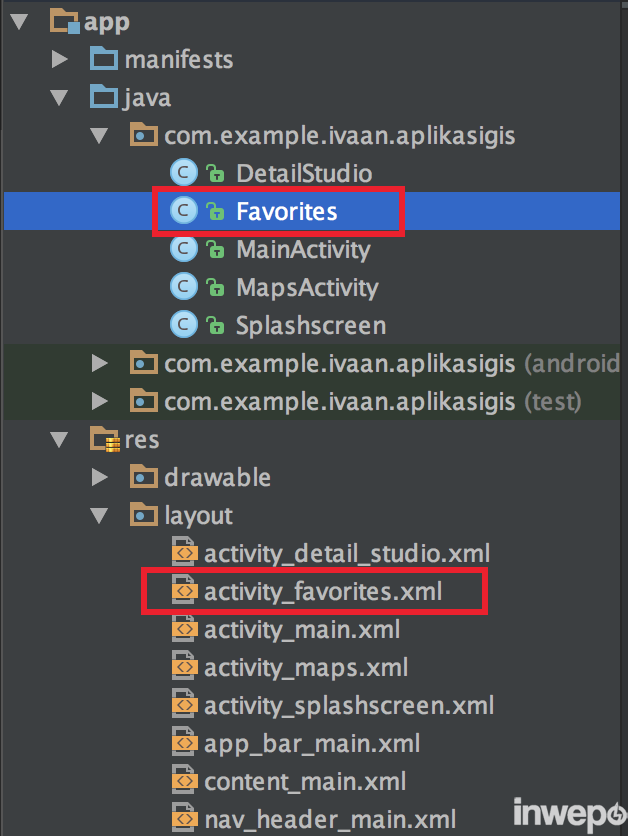Screen dimensions: 628x836
Task: Click the Splashscreen class icon
Action: 184,325
